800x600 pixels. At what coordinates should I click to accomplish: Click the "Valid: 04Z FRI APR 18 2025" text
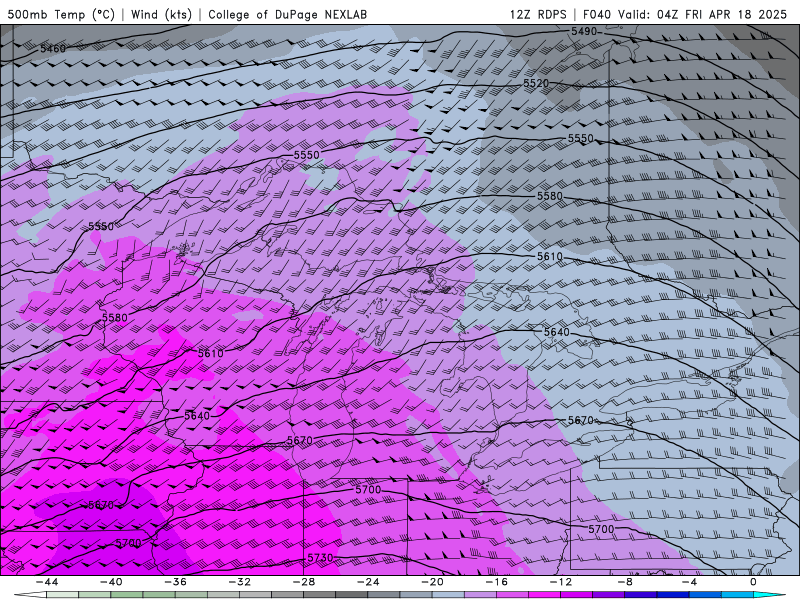tap(703, 14)
